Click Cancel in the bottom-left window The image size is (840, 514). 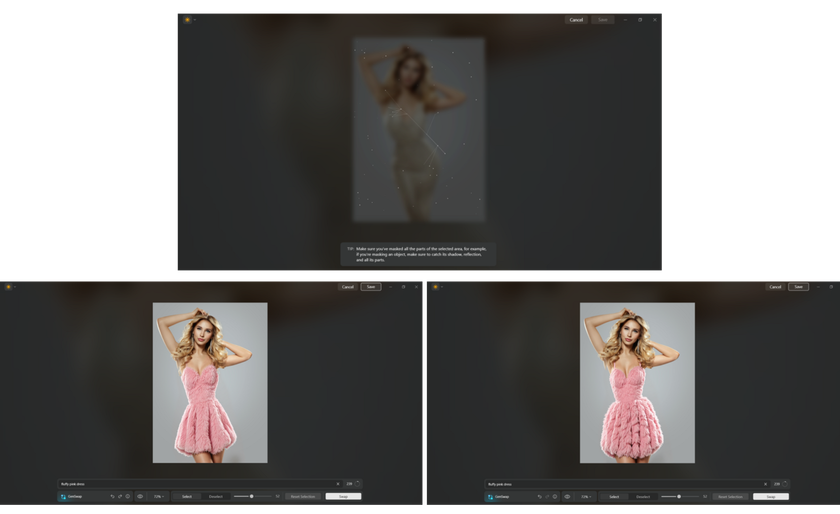[x=348, y=287]
